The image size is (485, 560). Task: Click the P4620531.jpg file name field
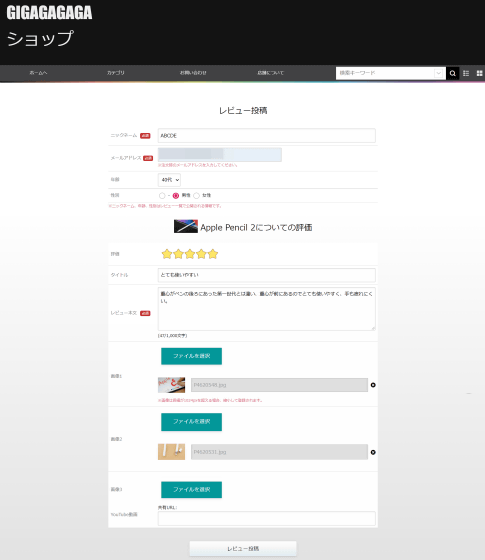tap(279, 452)
